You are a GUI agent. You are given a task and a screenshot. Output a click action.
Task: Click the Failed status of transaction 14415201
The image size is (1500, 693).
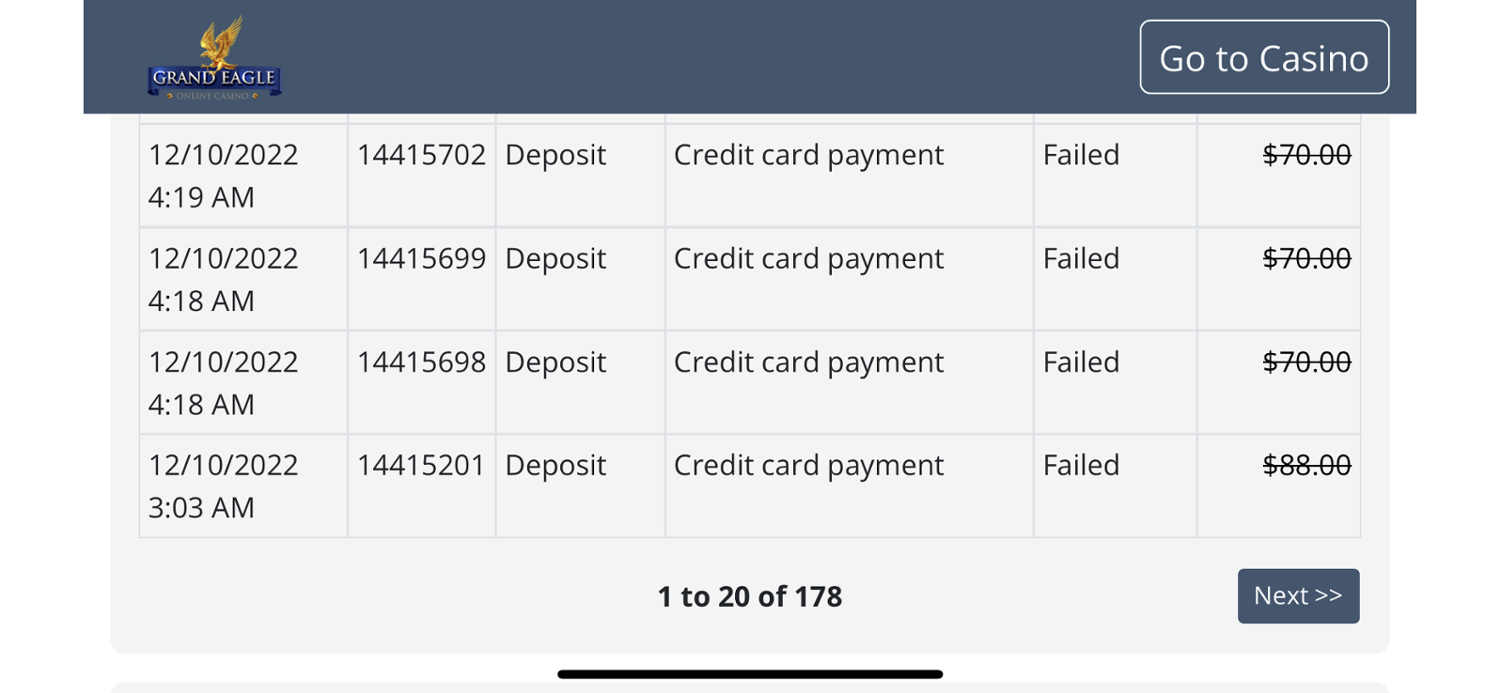click(1081, 465)
